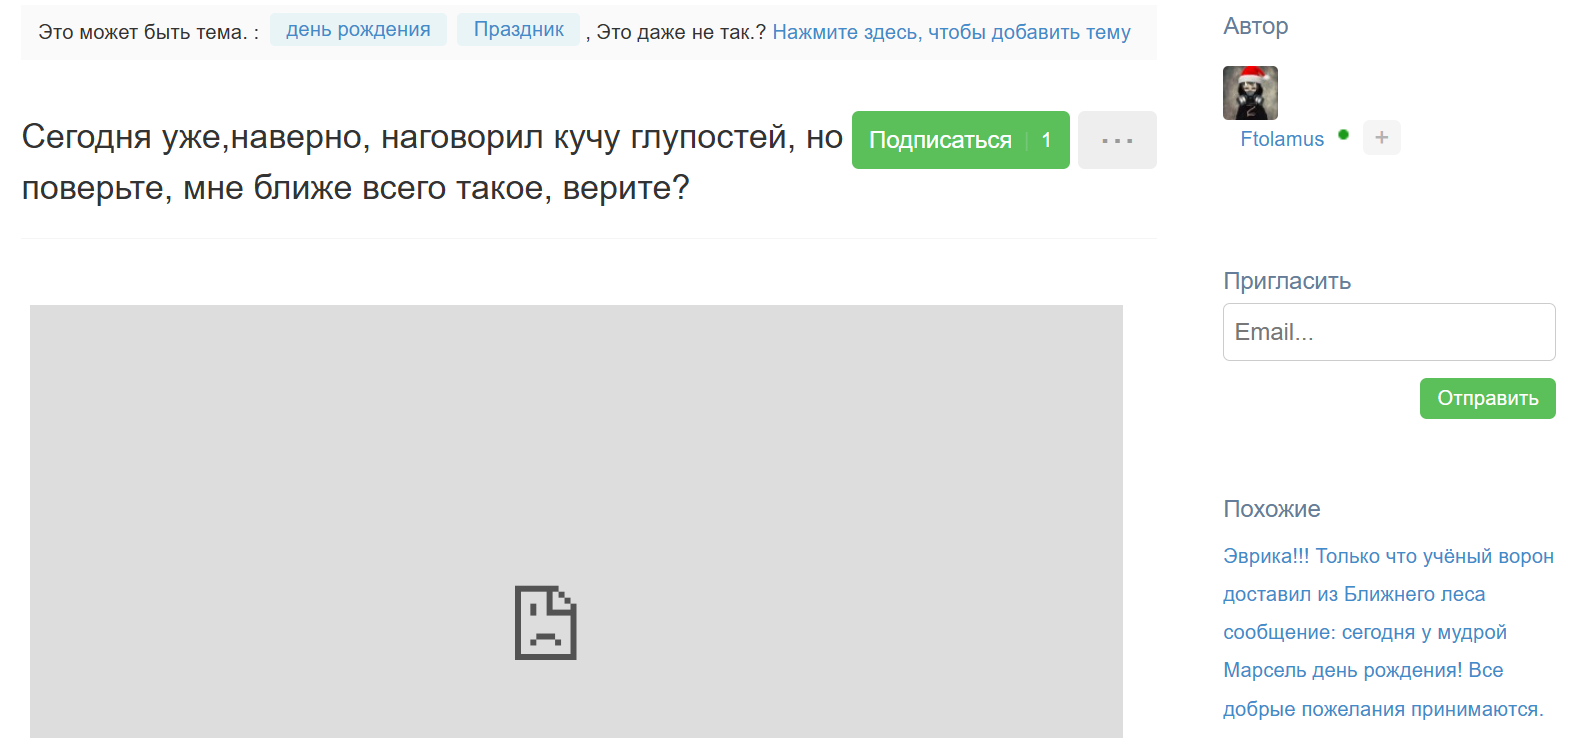The image size is (1573, 738).
Task: Select the 'день рождения' topic tag
Action: [x=358, y=30]
